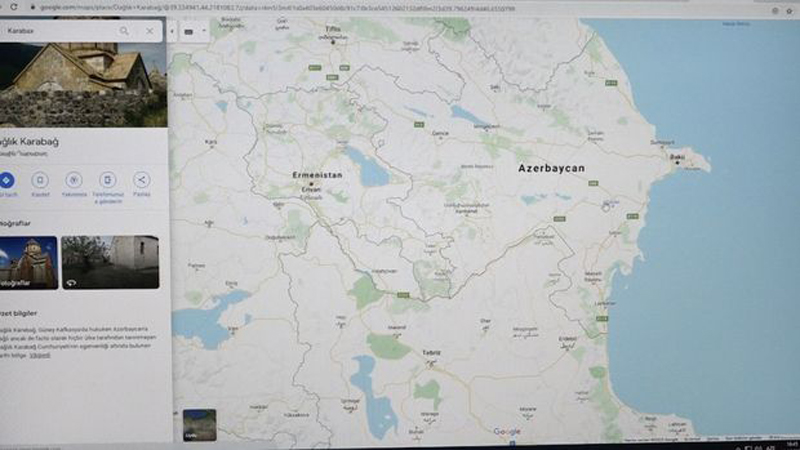800x450 pixels.
Task: Click the Paylaş share icon
Action: point(141,180)
